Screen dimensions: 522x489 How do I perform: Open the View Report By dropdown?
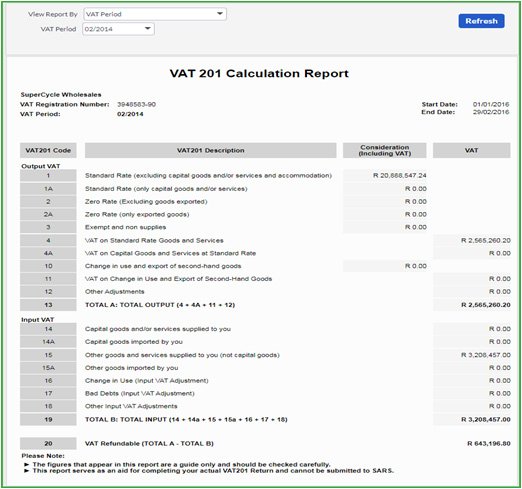(x=155, y=14)
